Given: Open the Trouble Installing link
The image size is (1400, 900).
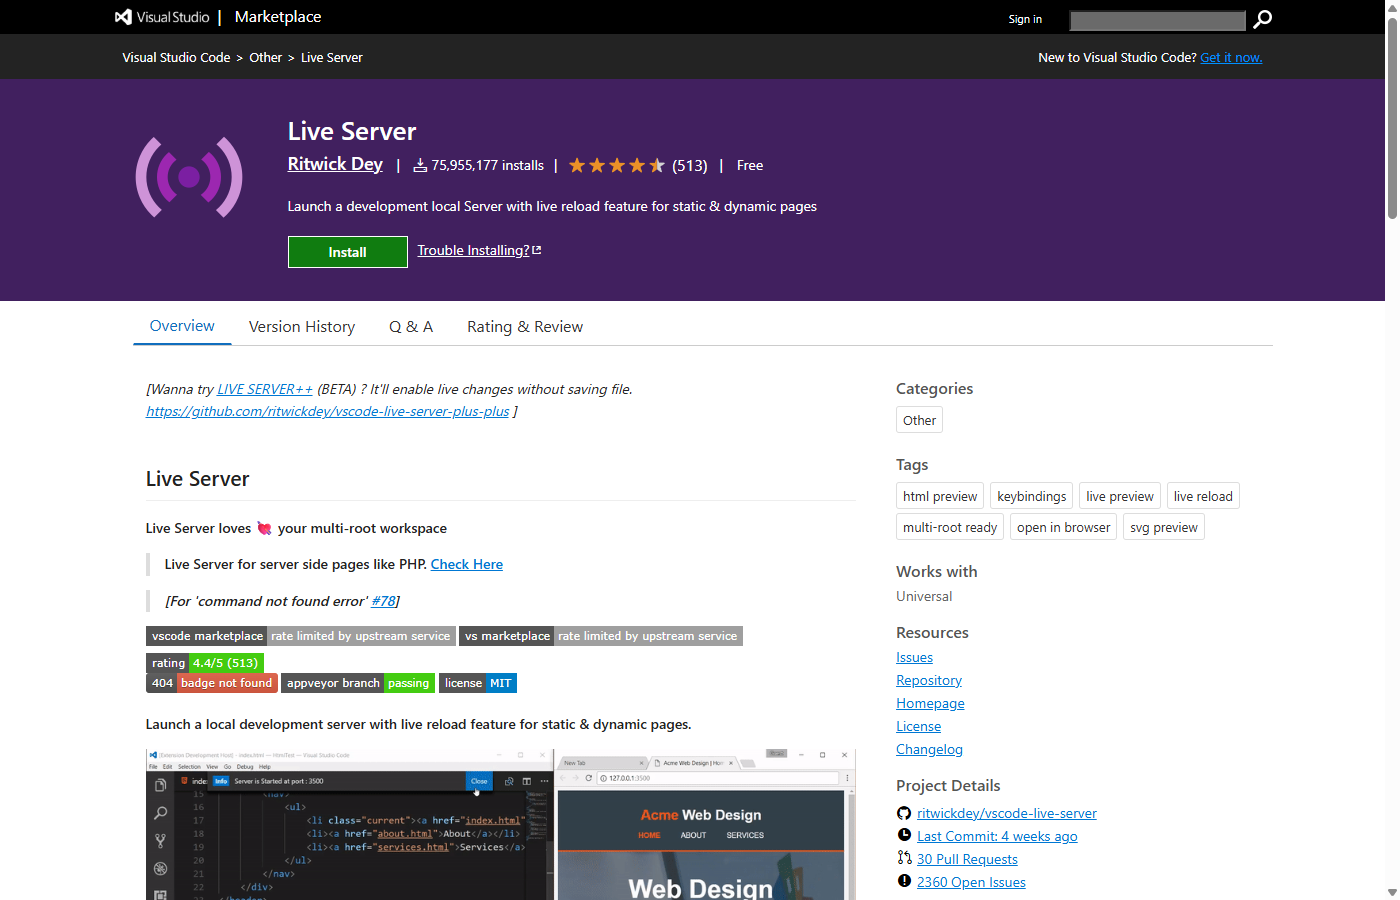Looking at the screenshot, I should point(473,250).
